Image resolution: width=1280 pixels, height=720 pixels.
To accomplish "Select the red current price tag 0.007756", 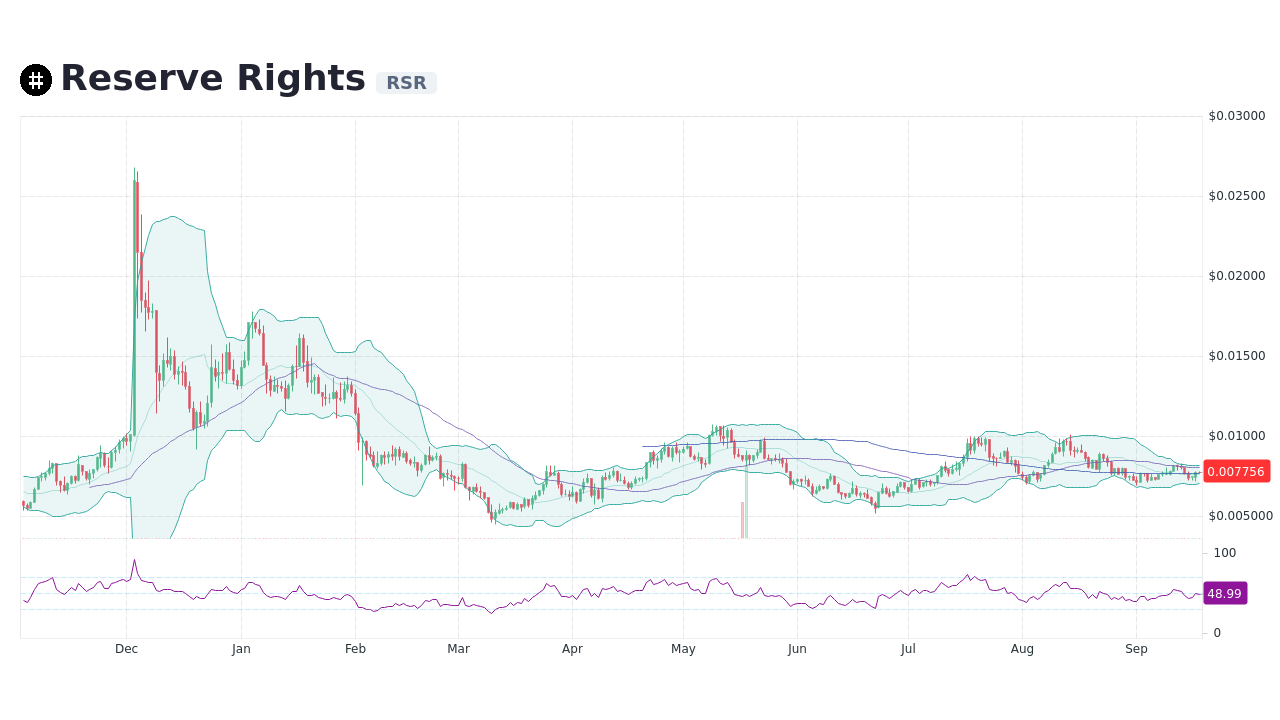I will [1237, 471].
